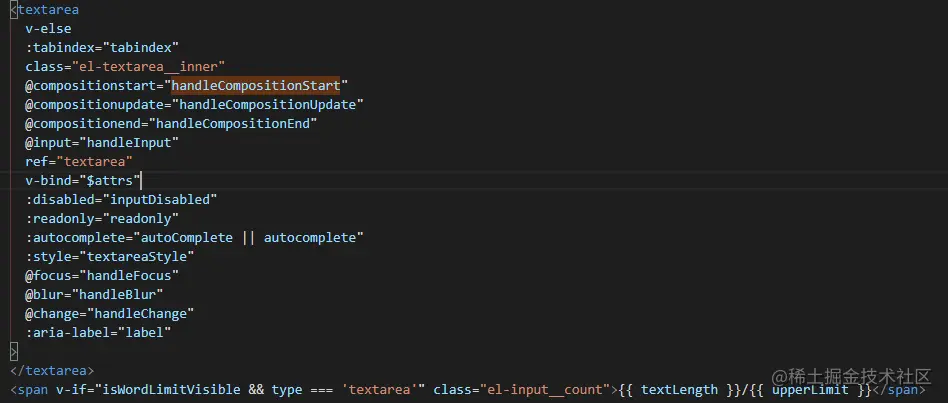This screenshot has width=948, height=403.
Task: Click isWordLimitVisible in the span v-if
Action: [x=168, y=389]
